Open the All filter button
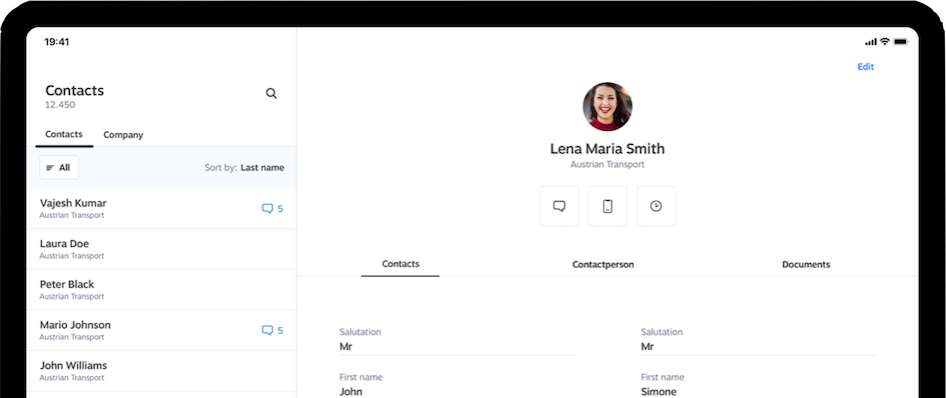This screenshot has height=398, width=946. (x=59, y=168)
